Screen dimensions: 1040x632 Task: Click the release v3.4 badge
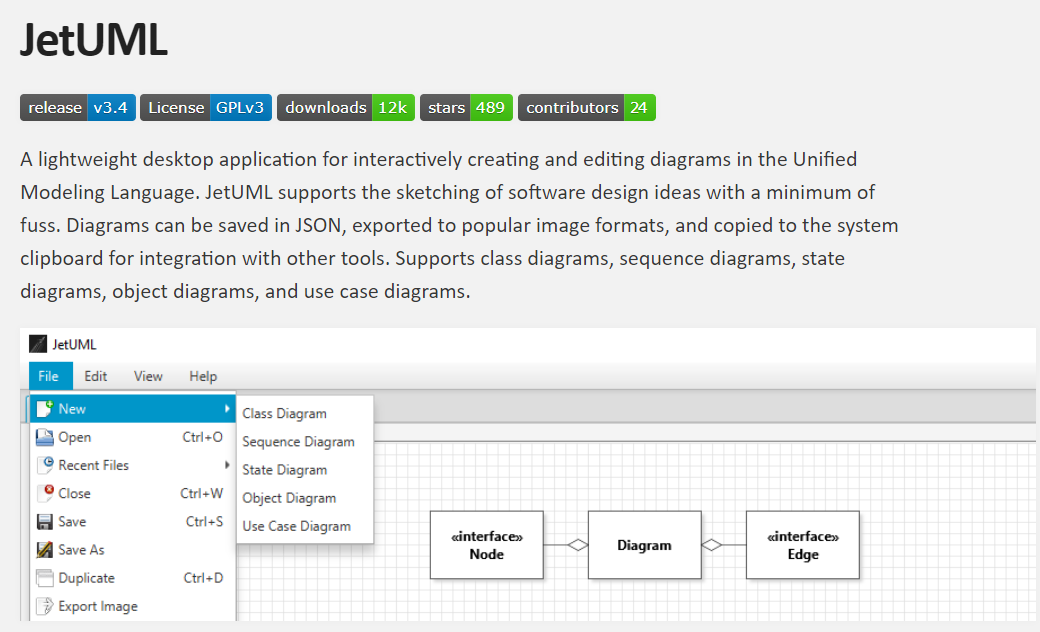point(78,107)
